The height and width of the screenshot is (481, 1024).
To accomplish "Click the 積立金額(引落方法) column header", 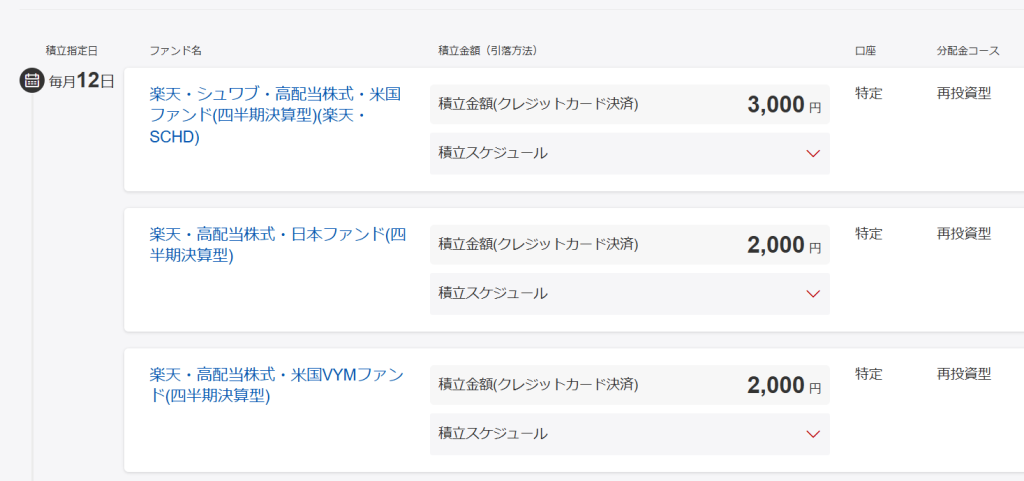I will [487, 51].
